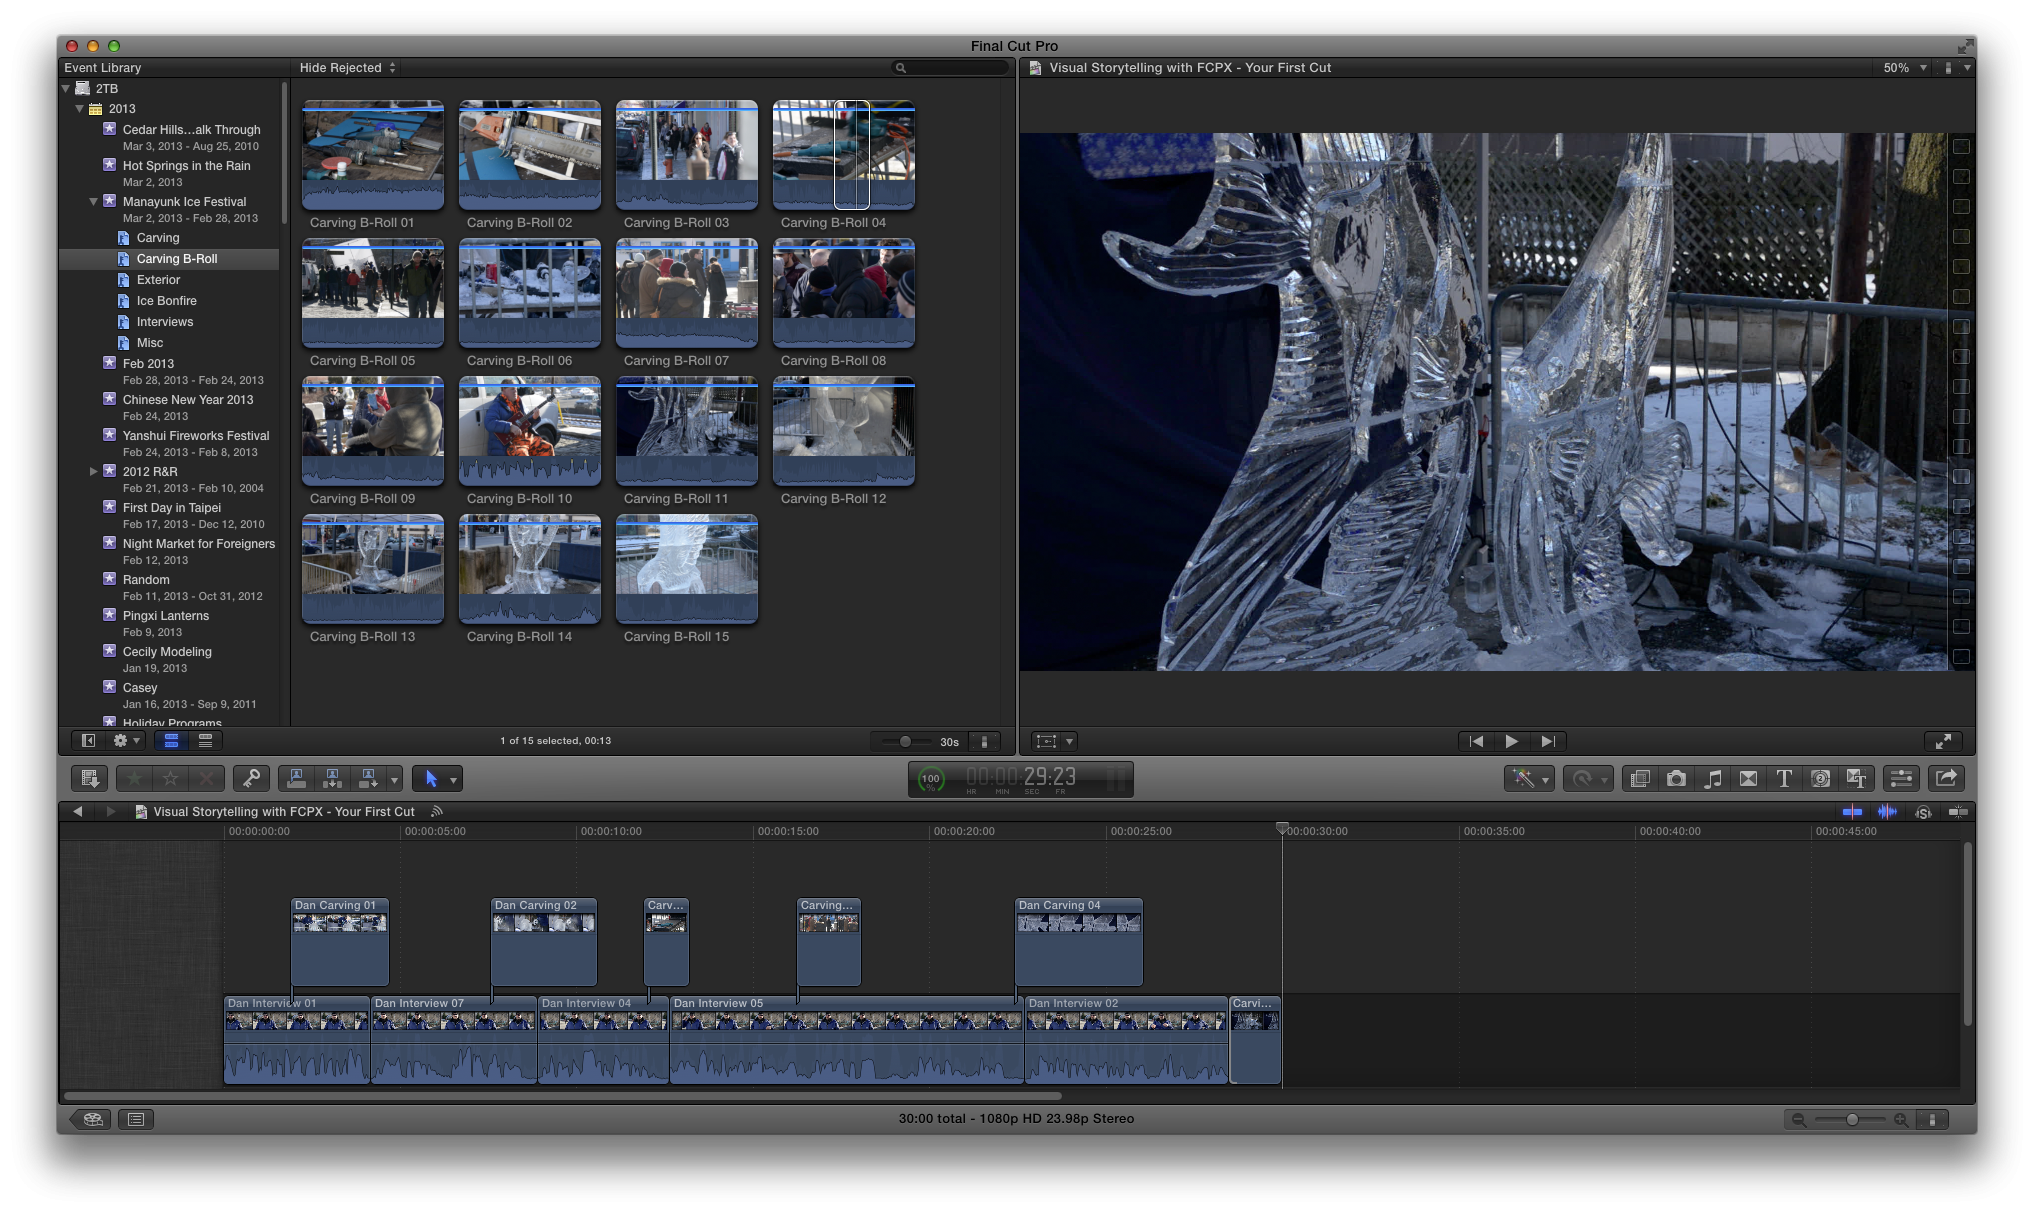Open the Retime speed menu
Screen dimensions: 2034x1213
coord(1588,778)
